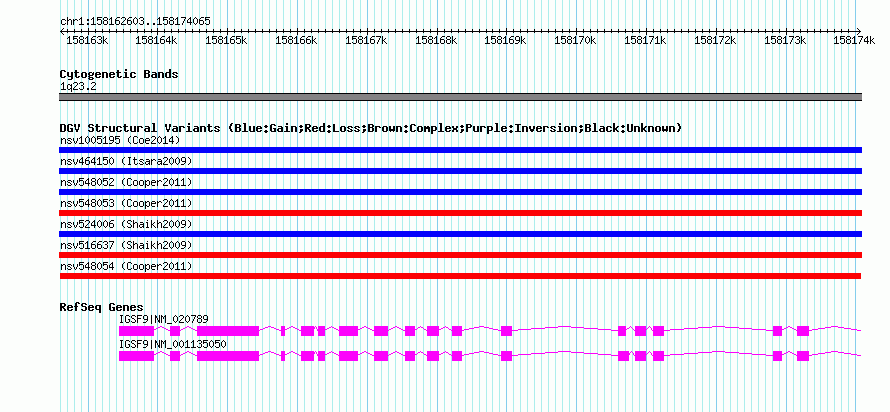Viewport: 890px width, 412px height.
Task: Click the 158163k ruler mark
Action: (87, 40)
